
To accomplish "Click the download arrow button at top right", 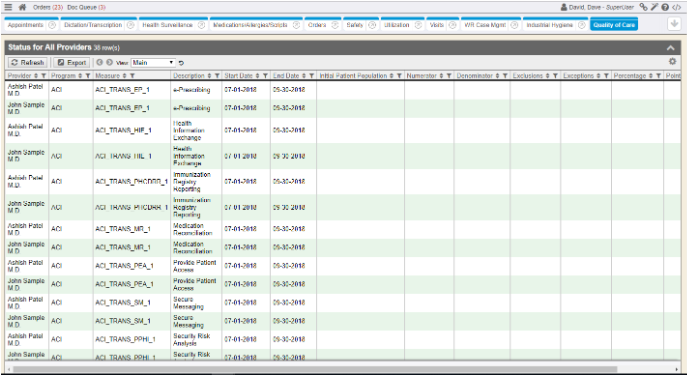I will tap(674, 24).
